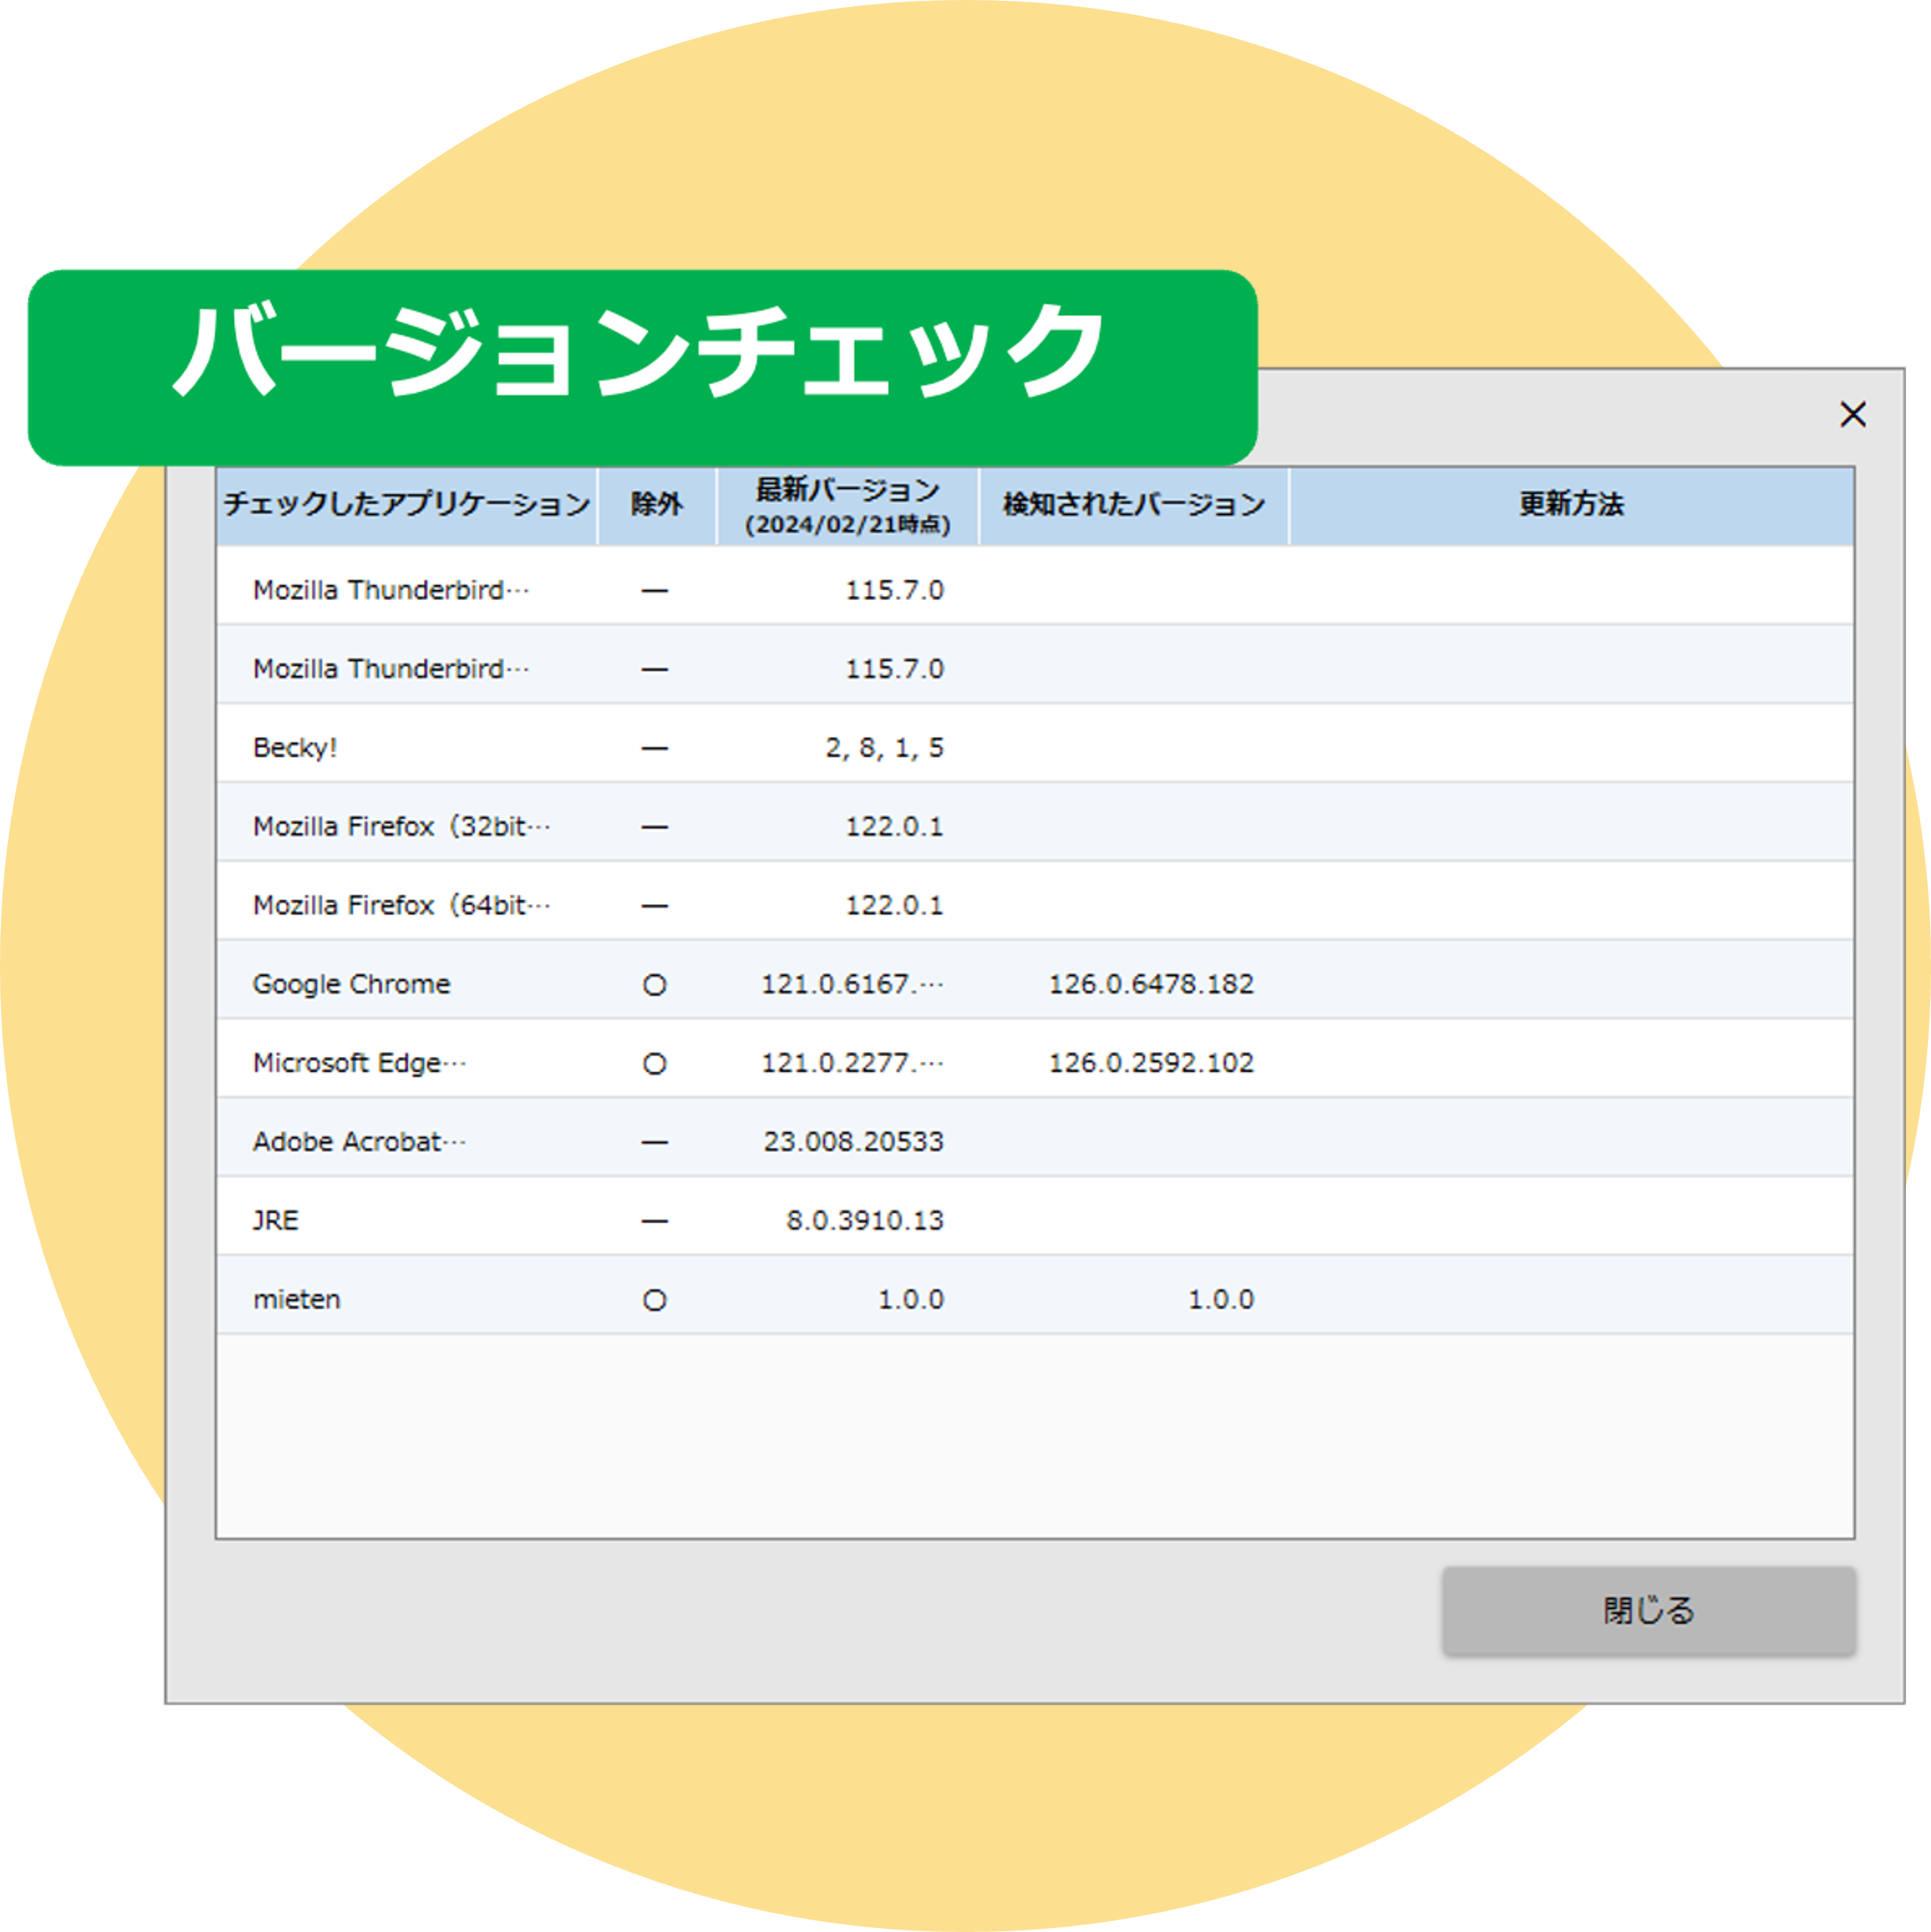Click the exclusion dash in Firefox 32bit row

click(654, 827)
